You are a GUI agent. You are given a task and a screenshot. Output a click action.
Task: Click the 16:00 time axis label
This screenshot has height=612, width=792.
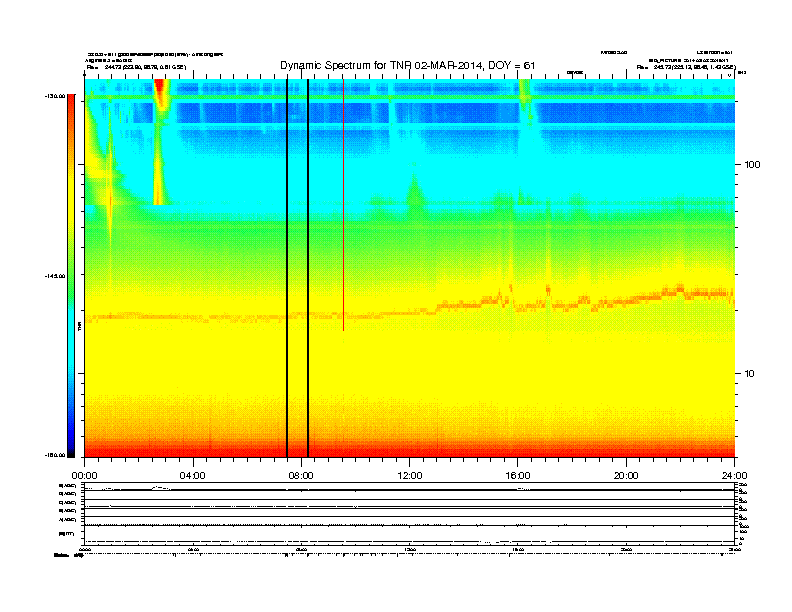518,475
